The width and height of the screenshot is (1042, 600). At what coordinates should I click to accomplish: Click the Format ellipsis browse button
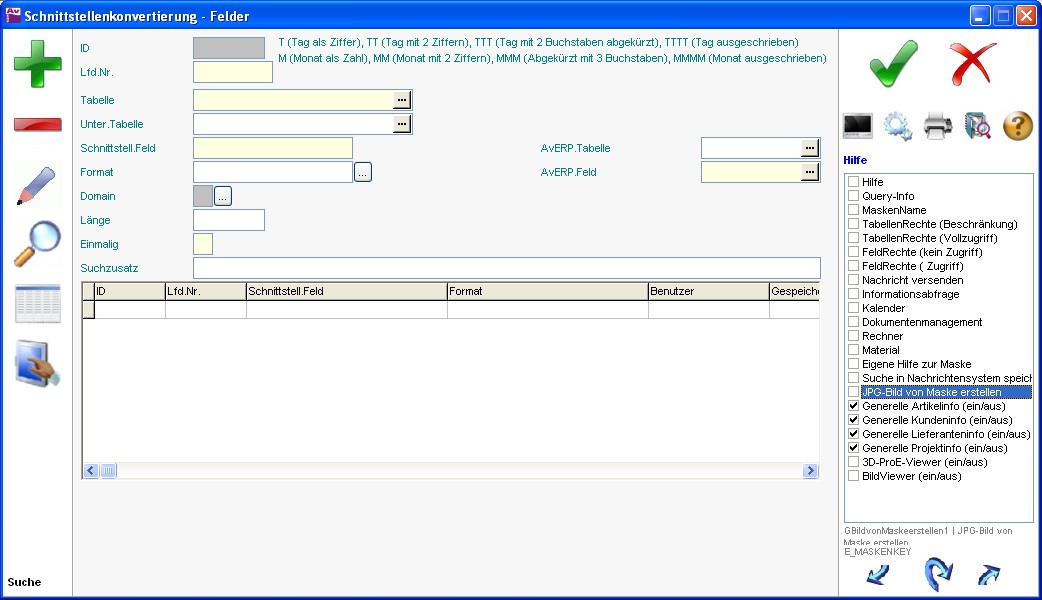[x=363, y=172]
